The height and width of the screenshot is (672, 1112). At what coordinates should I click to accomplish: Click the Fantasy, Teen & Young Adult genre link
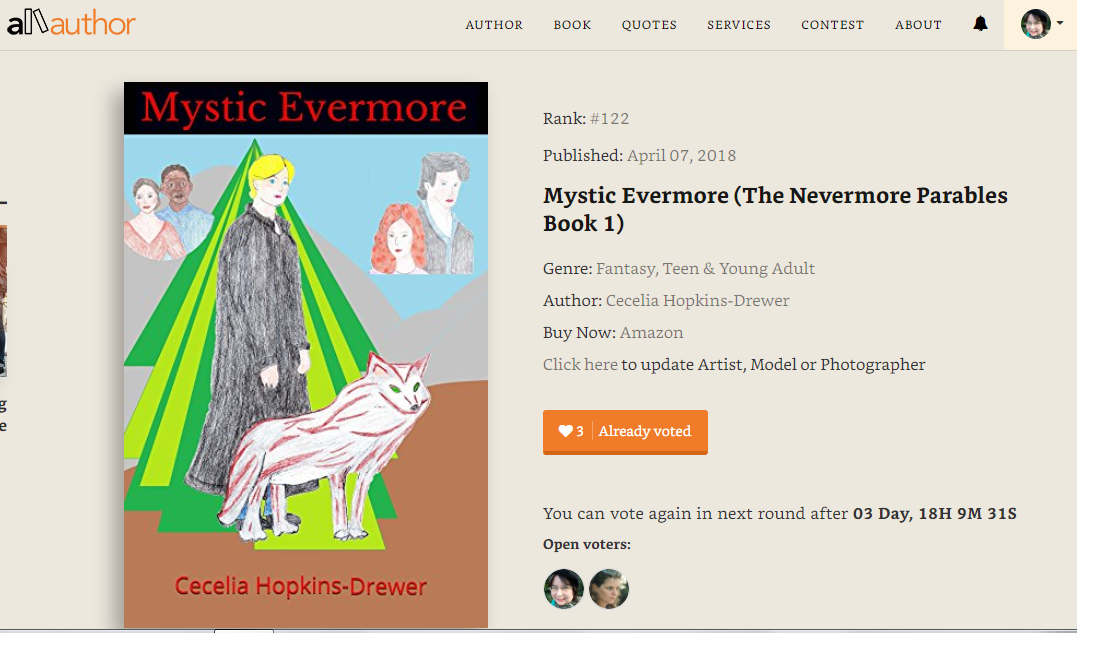point(706,269)
